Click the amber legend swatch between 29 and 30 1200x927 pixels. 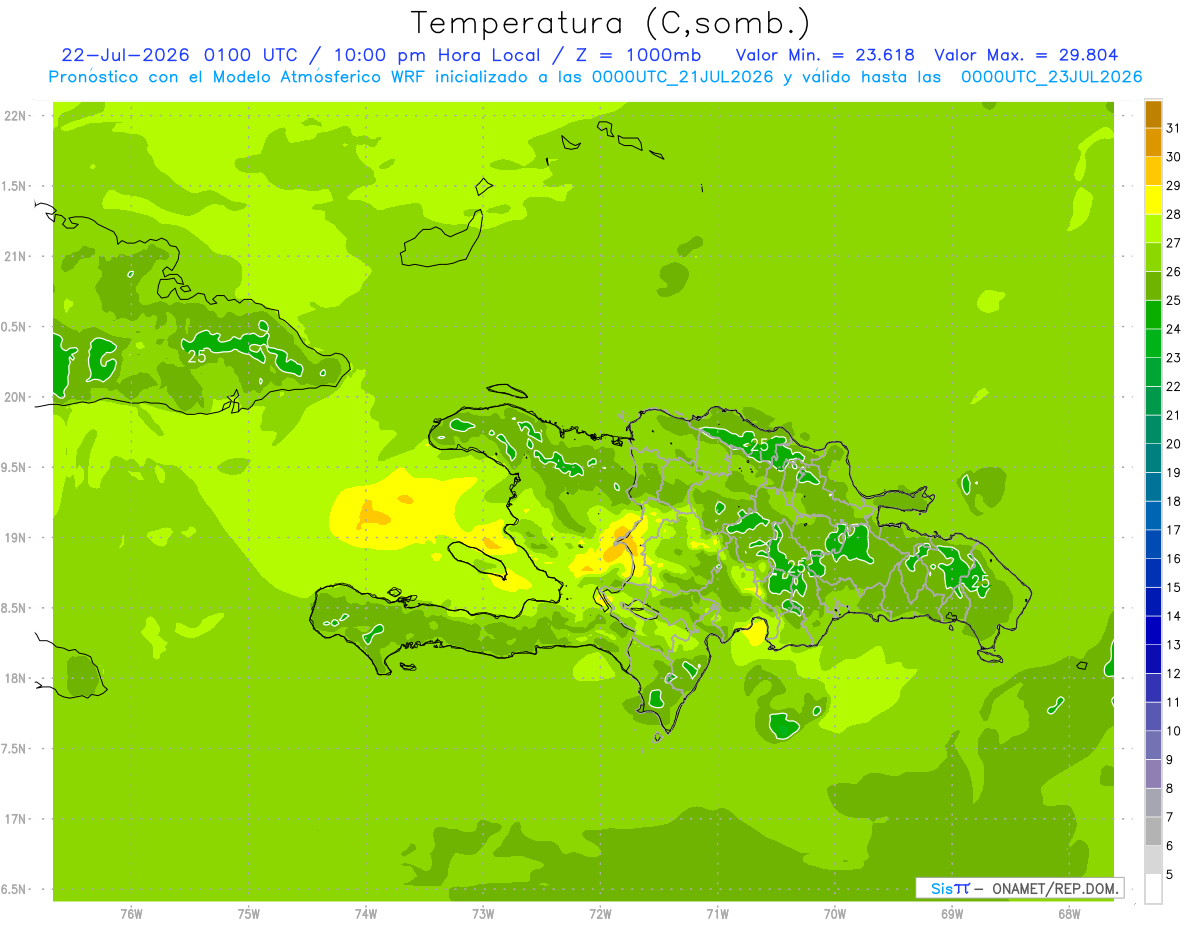(x=1153, y=172)
